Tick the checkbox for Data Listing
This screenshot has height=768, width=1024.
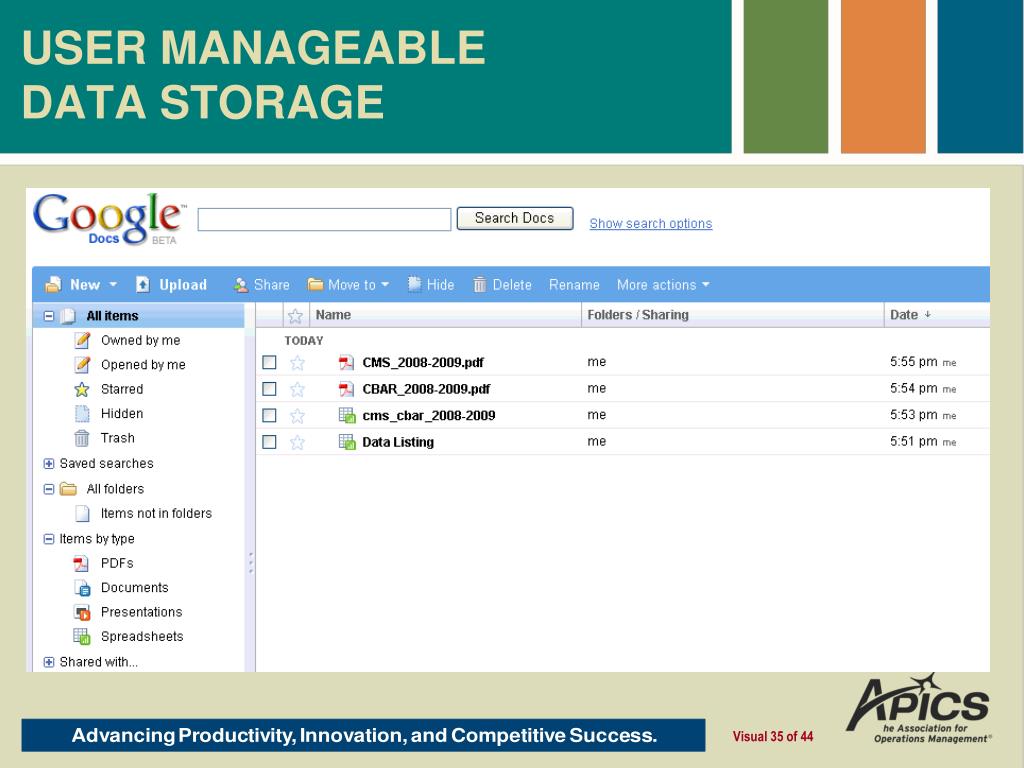(269, 442)
